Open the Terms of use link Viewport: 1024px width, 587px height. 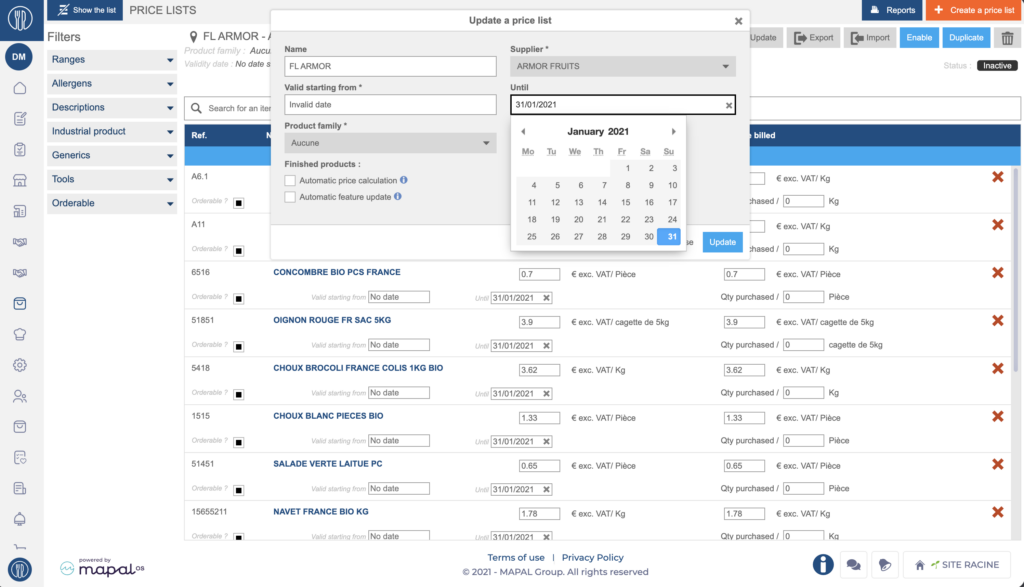tap(516, 558)
